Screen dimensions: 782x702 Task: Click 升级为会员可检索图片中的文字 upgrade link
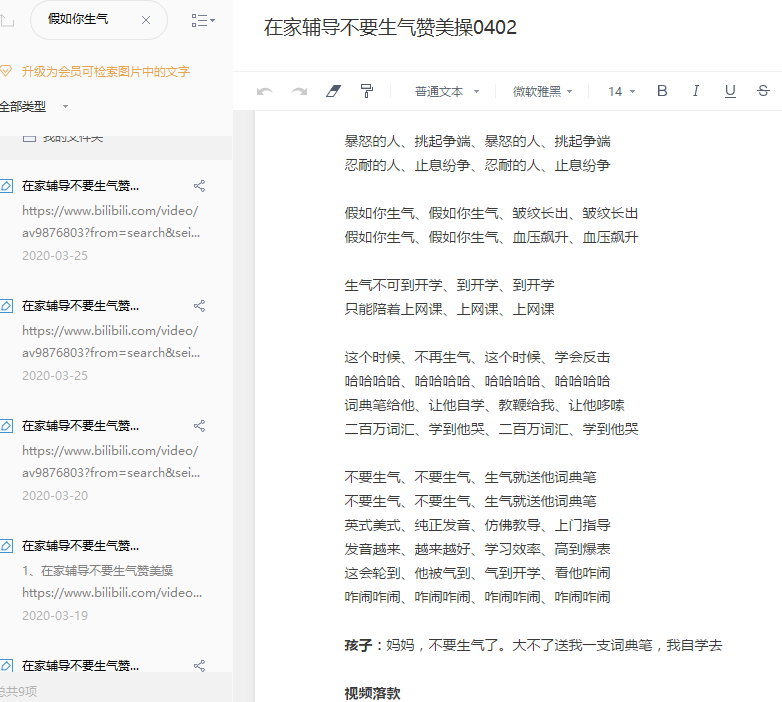pos(106,71)
